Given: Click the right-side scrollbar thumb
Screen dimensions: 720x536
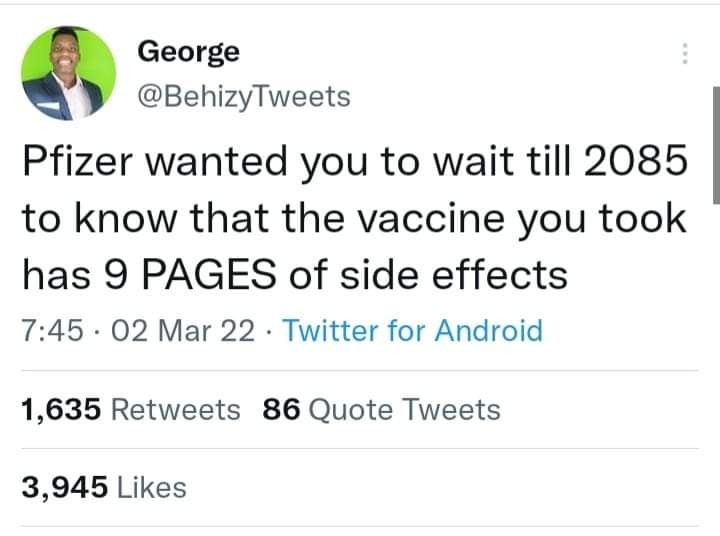Looking at the screenshot, I should pyautogui.click(x=715, y=145).
